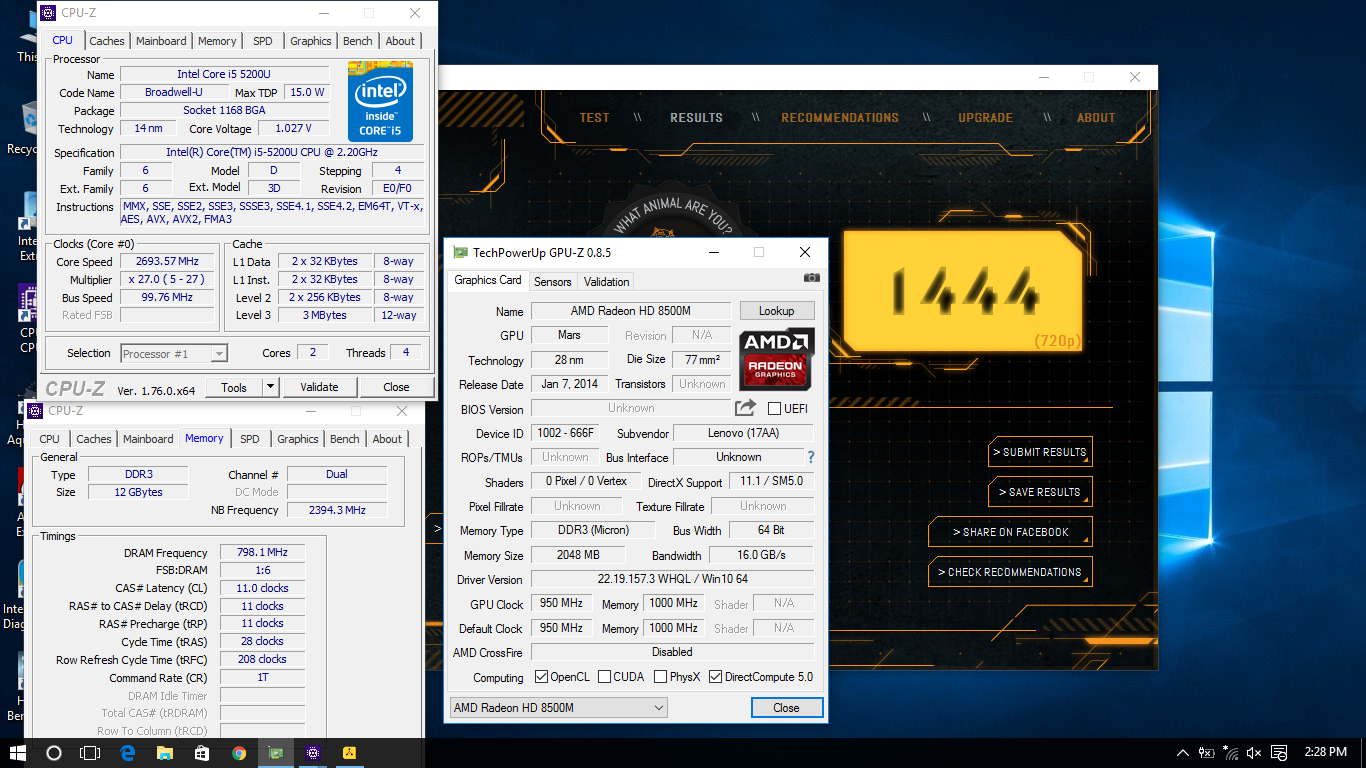The image size is (1366, 768).
Task: Open the ABOUT section of the benchmark app
Action: [x=1096, y=118]
